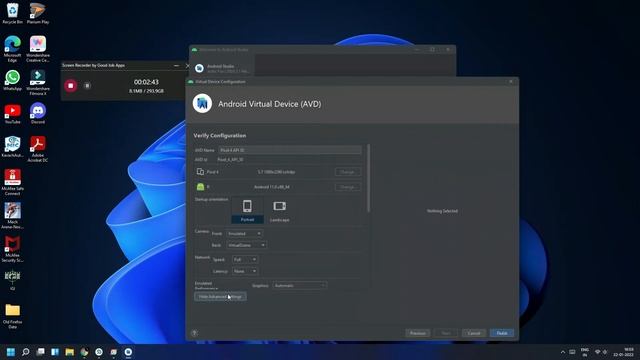Viewport: 640px width, 360px height.
Task: Open Microsoft Edge desktop icon
Action: tap(13, 49)
